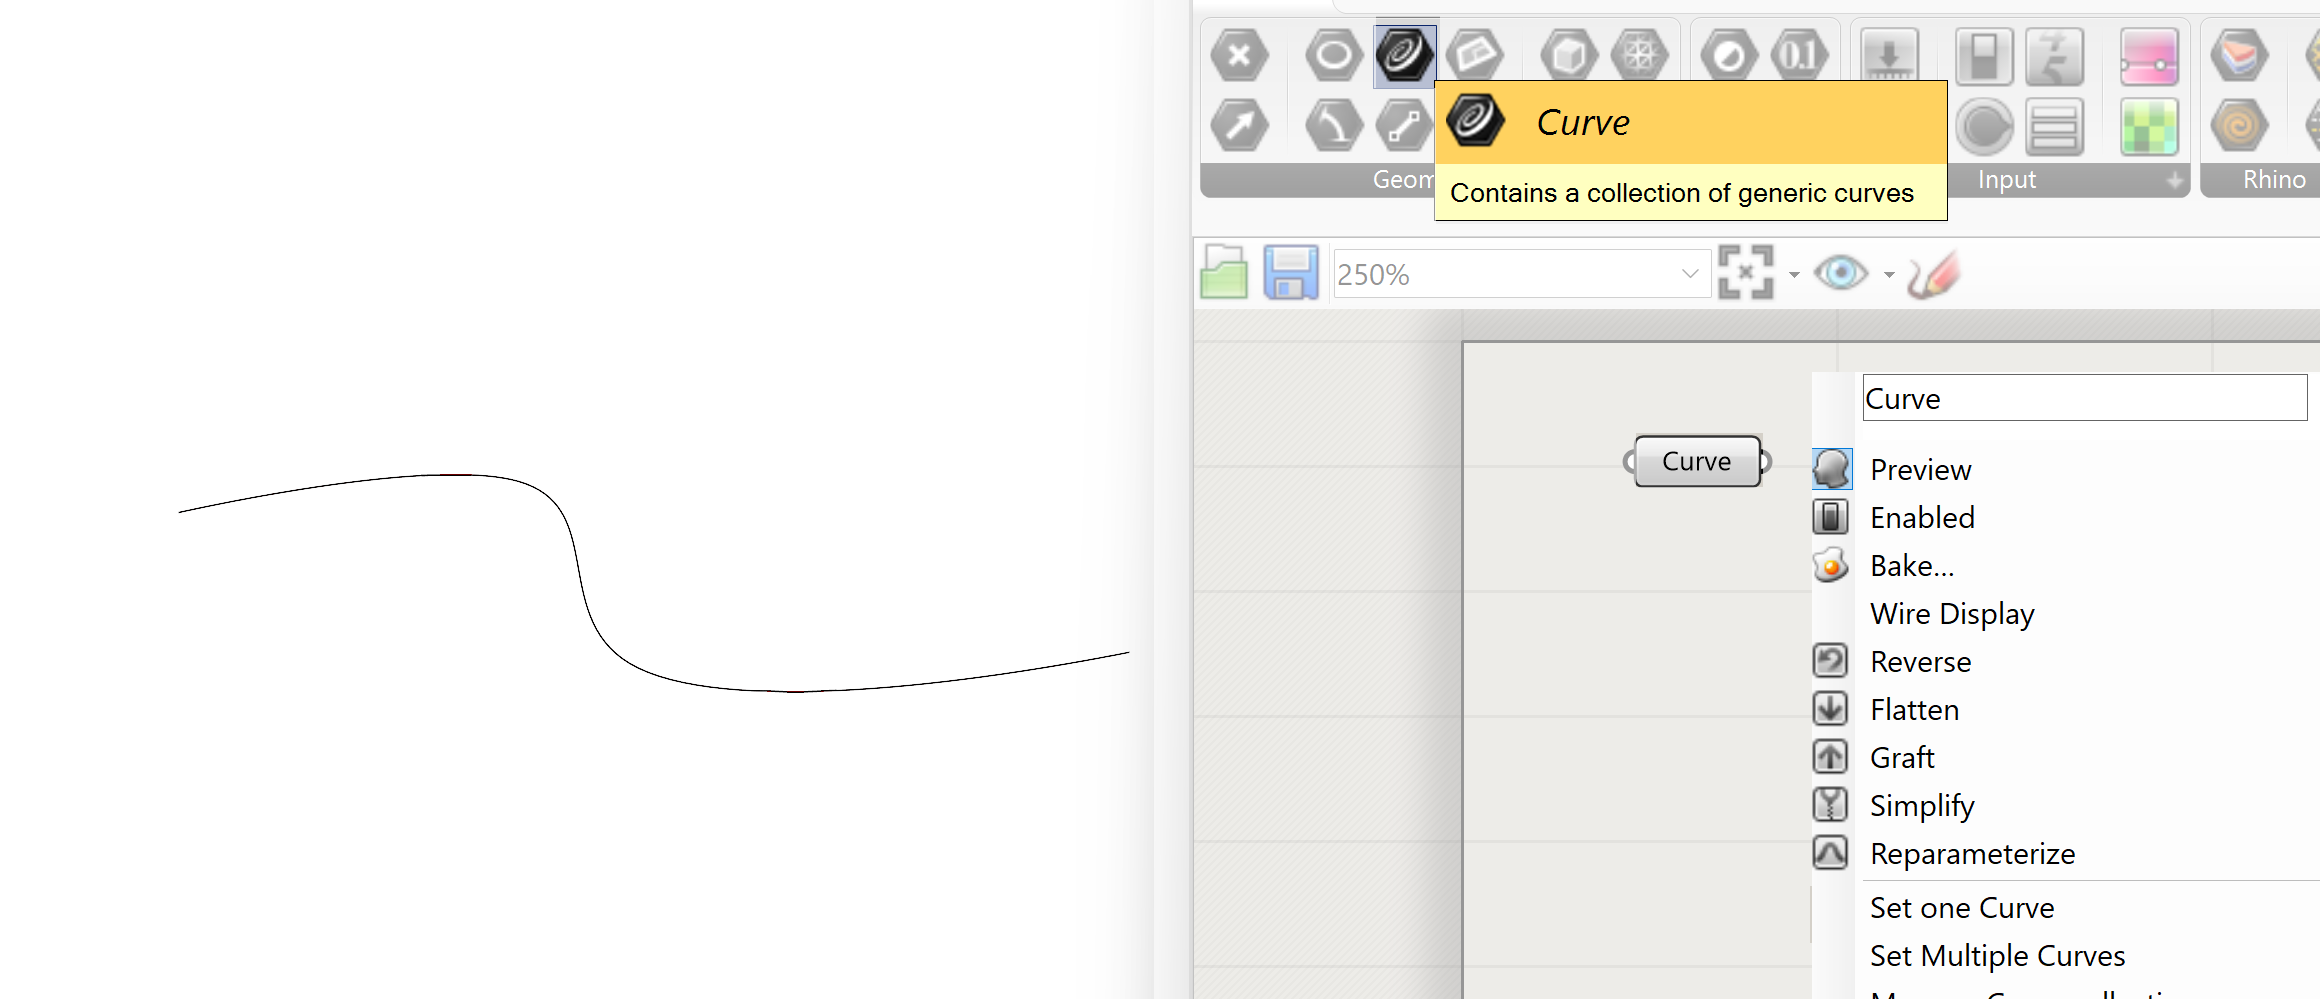The width and height of the screenshot is (2320, 999).
Task: Click the Boolean Toggle icon in Input panel
Action: point(1984,56)
